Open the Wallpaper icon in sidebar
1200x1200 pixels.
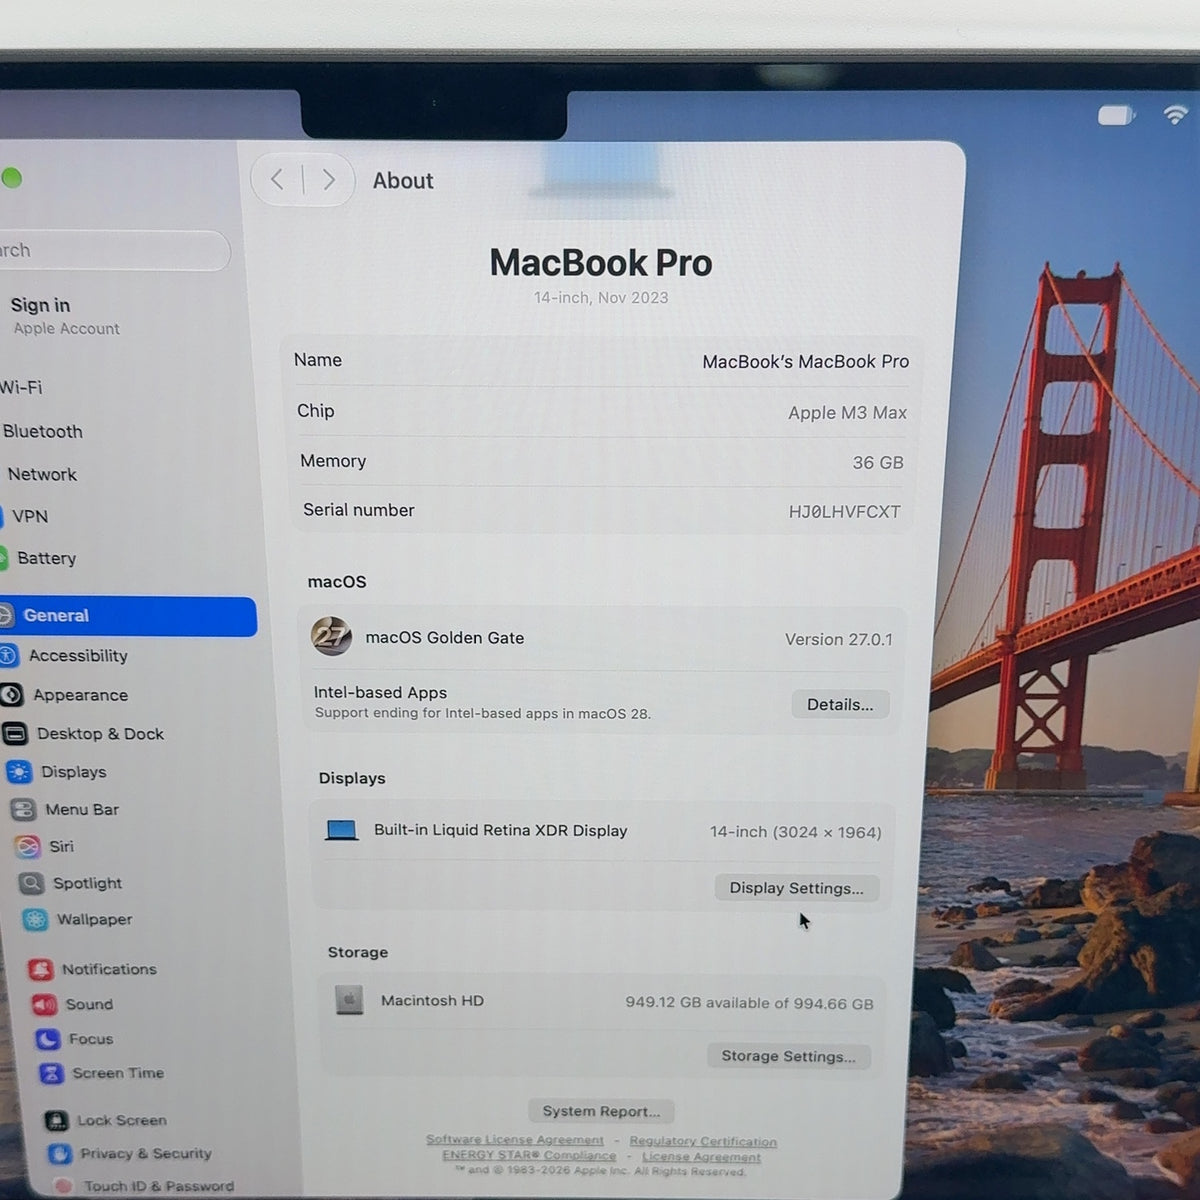pos(35,920)
